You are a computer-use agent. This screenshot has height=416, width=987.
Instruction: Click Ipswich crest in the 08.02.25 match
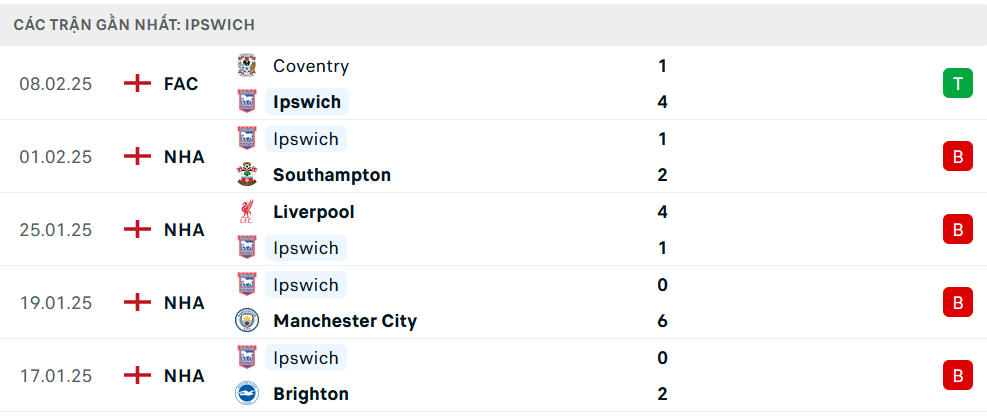(246, 102)
